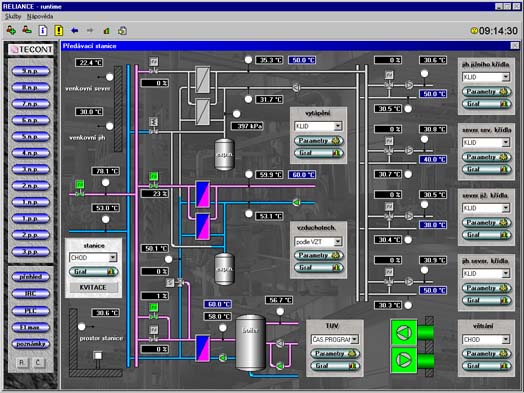Screen dimensions: 524x393
Task: Toggle the lower green pump button
Action: tap(404, 360)
